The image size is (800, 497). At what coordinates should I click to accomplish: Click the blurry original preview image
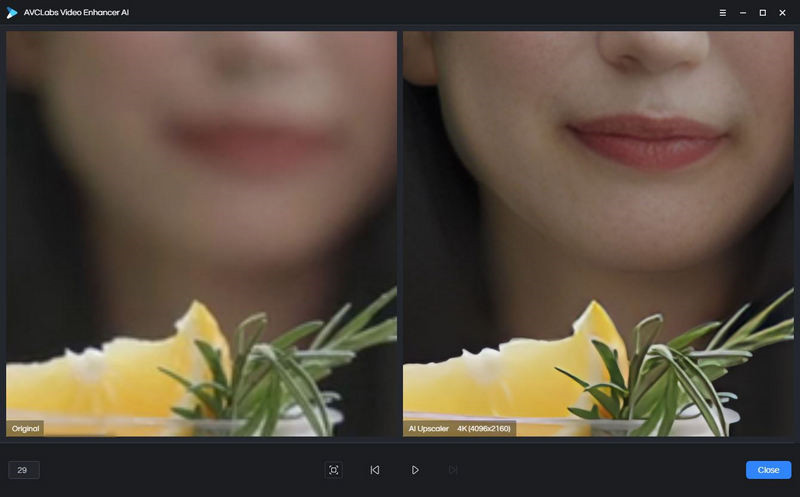[200, 200]
